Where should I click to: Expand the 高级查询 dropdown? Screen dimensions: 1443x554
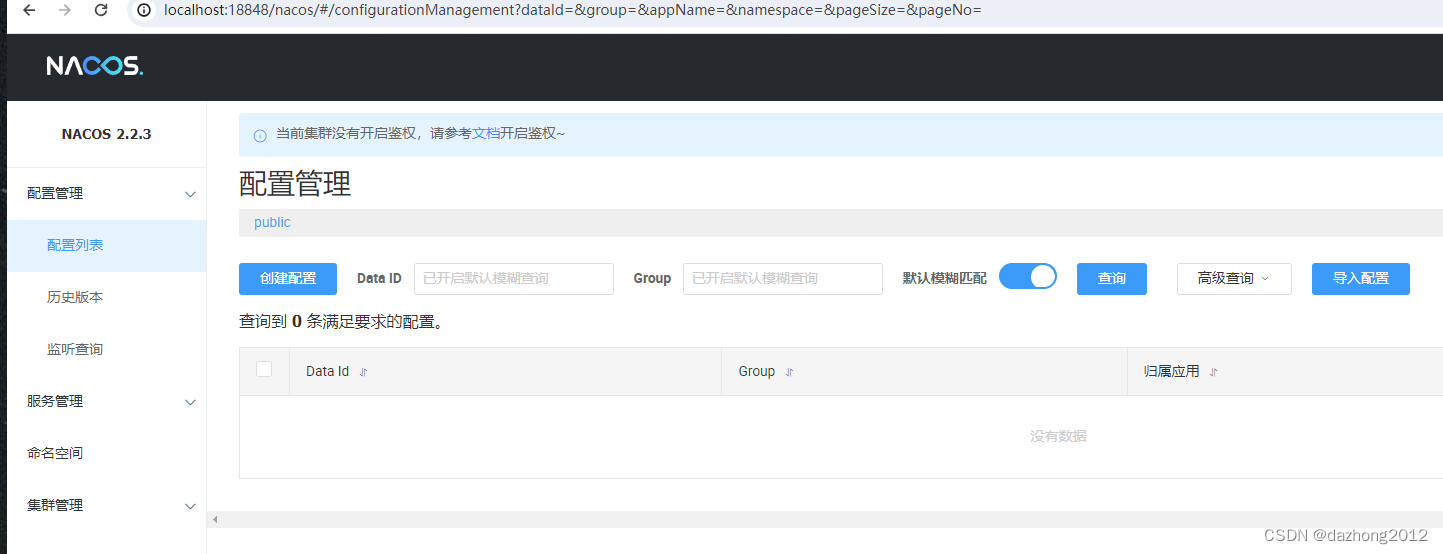point(1233,279)
